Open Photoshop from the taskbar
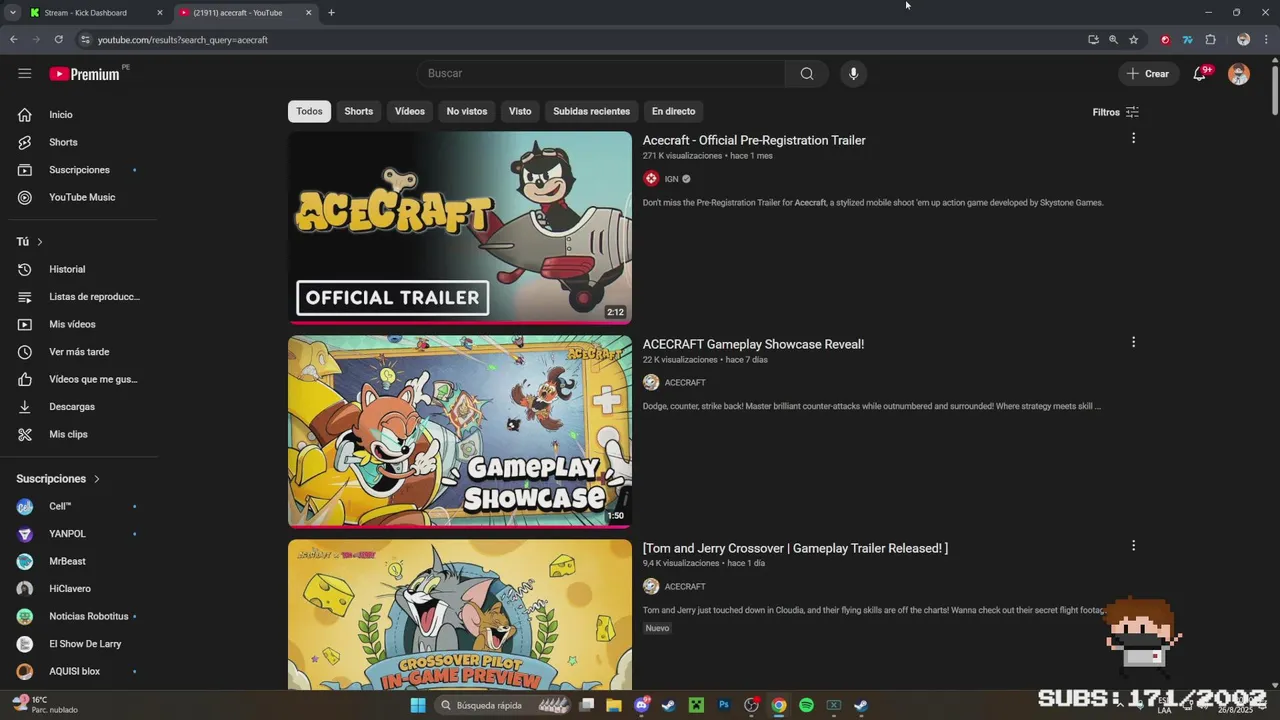This screenshot has width=1280, height=720. point(724,705)
